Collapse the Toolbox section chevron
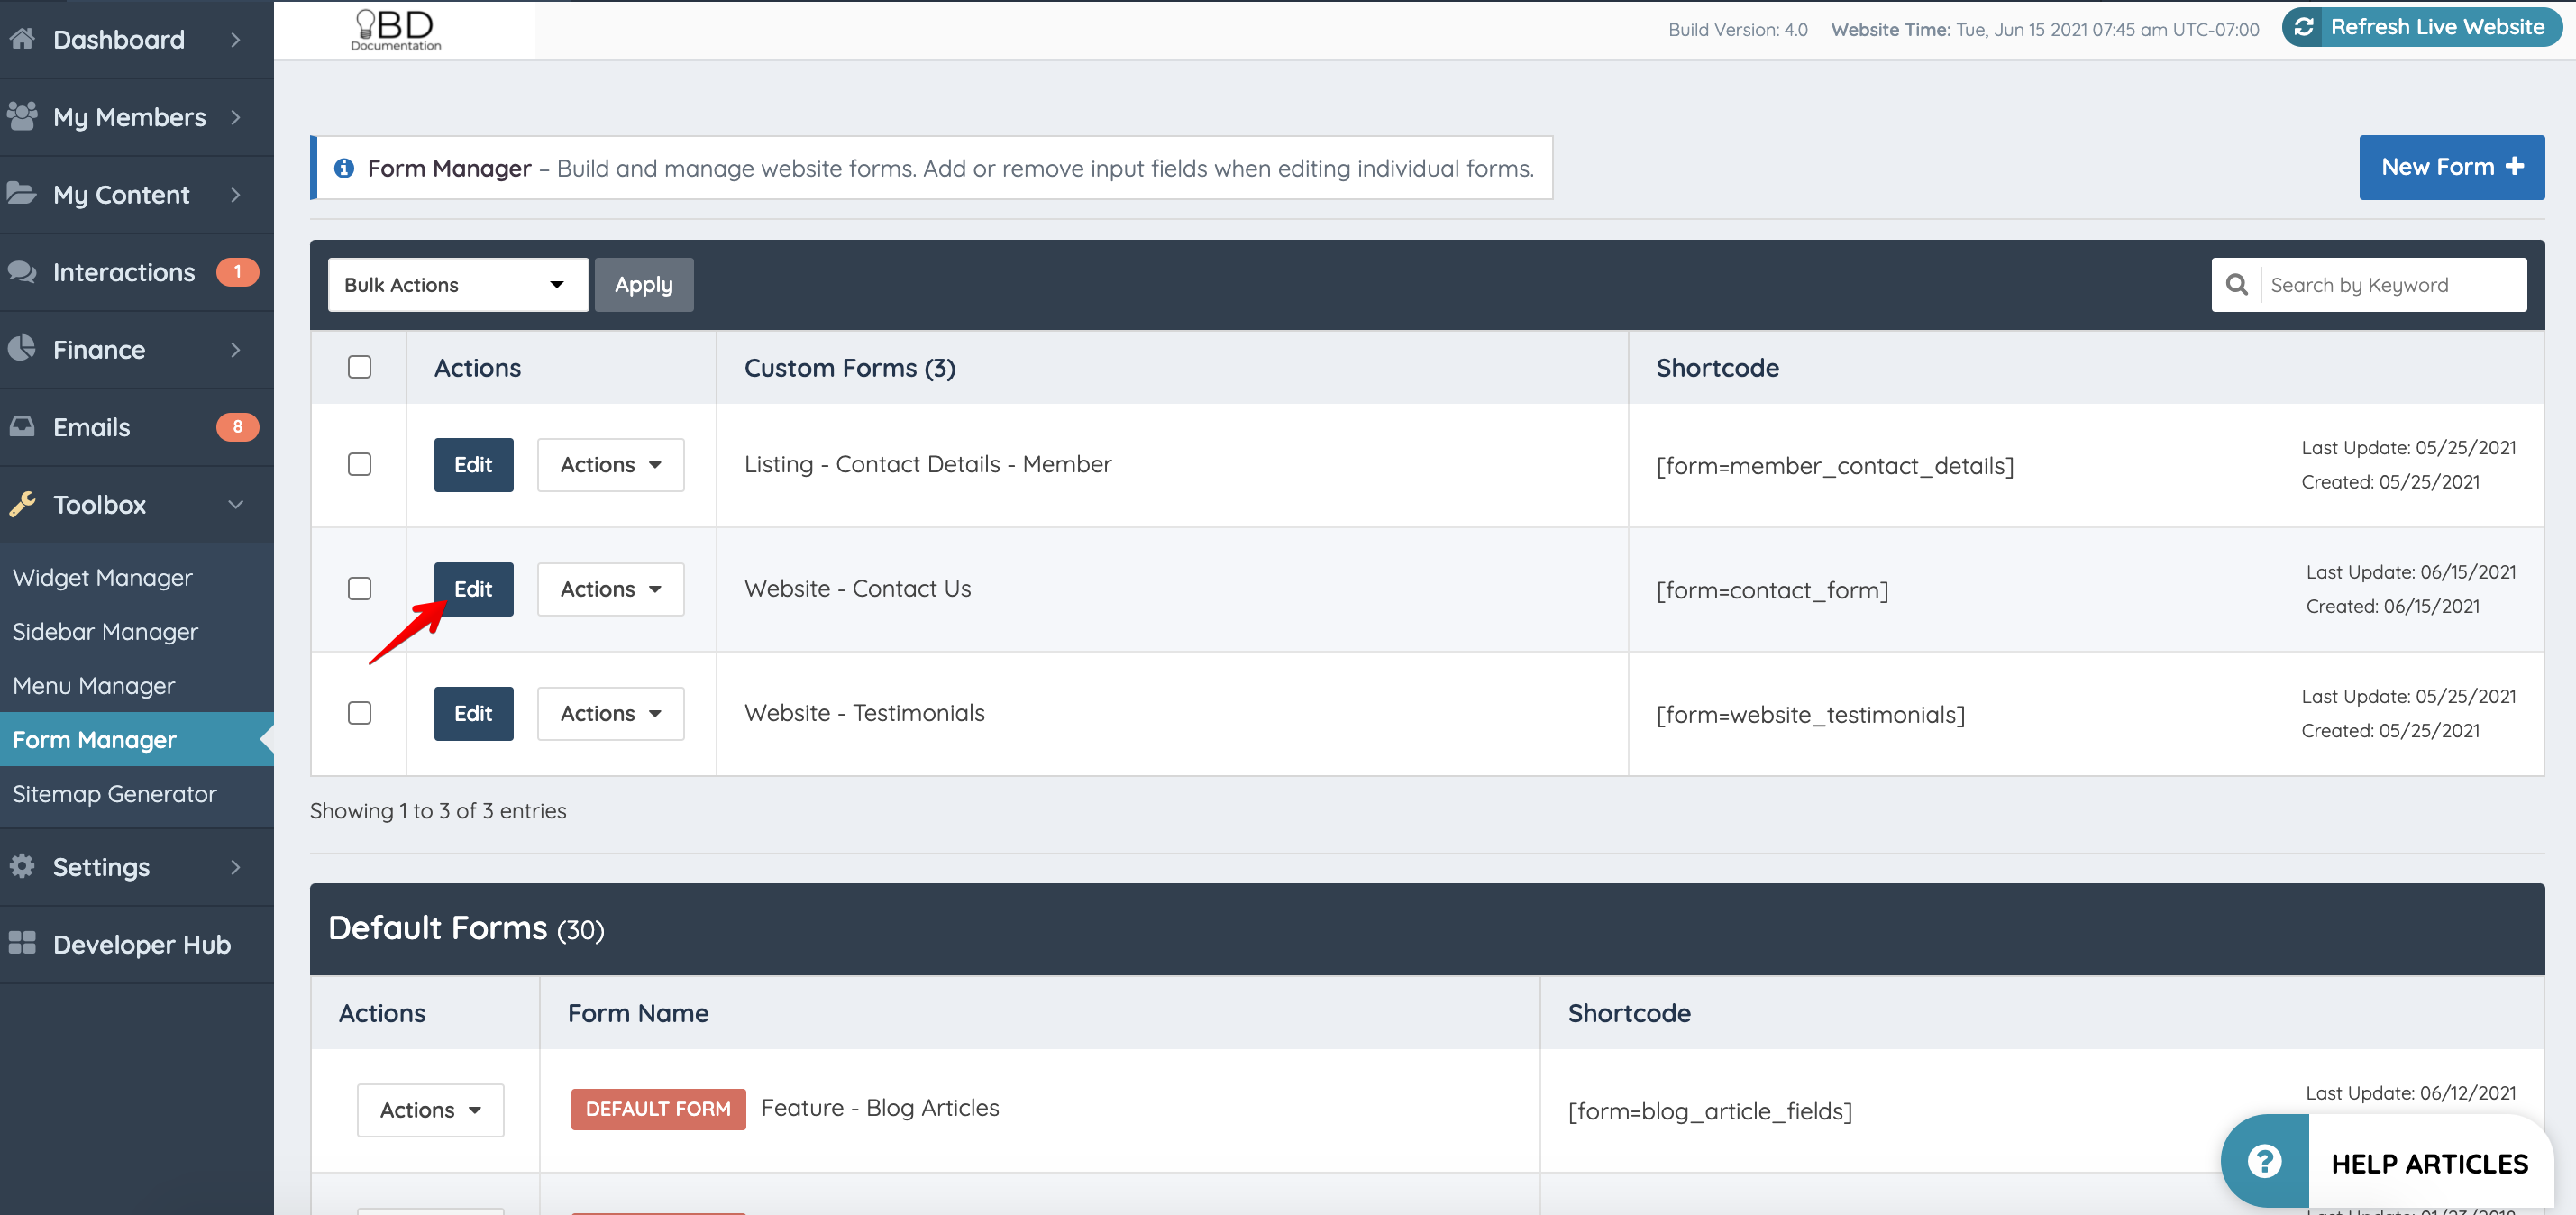This screenshot has height=1215, width=2576. [x=236, y=505]
